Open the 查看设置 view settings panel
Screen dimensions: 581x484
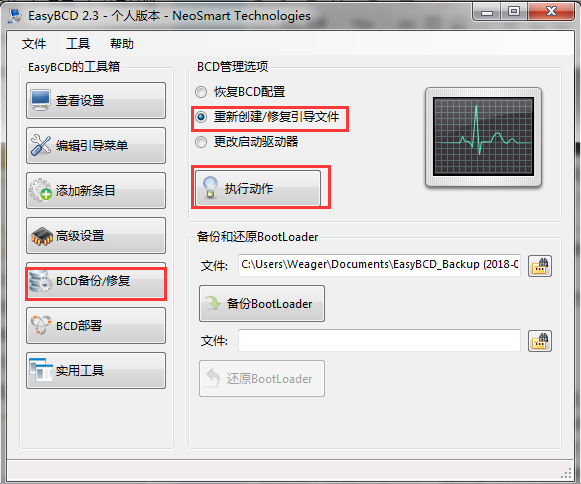[x=96, y=100]
